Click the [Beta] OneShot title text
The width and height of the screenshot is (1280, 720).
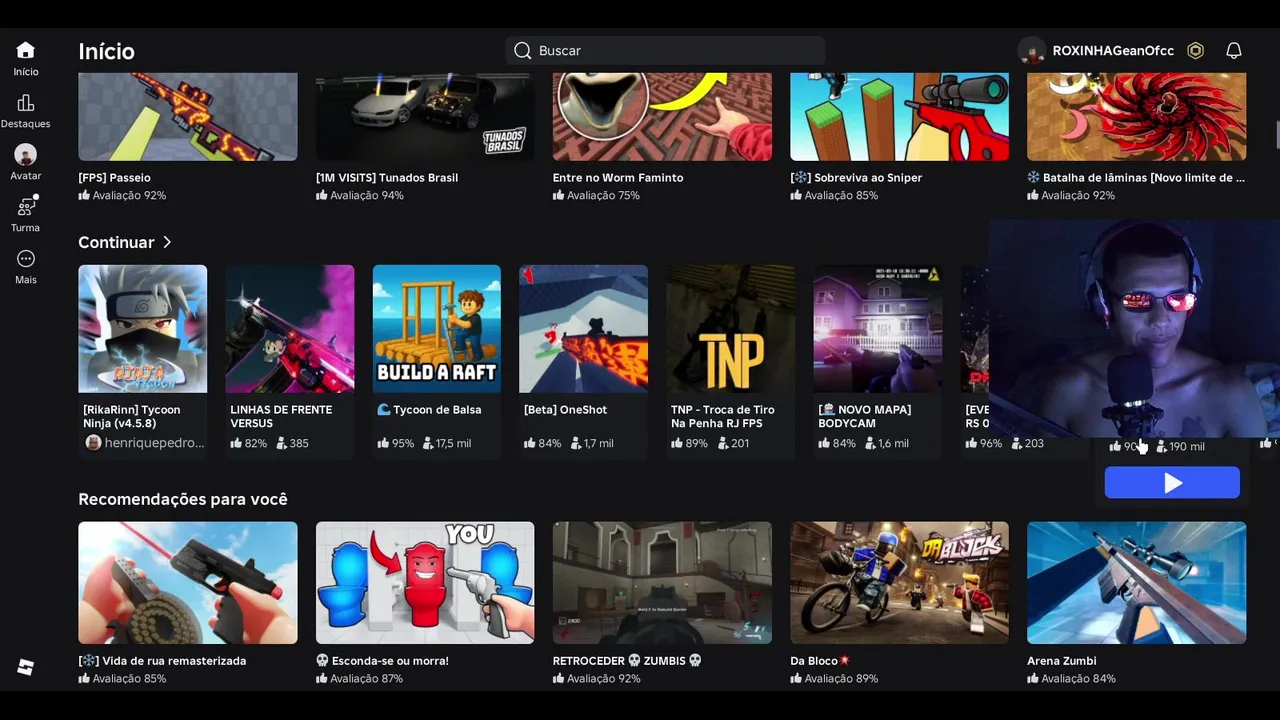(565, 410)
